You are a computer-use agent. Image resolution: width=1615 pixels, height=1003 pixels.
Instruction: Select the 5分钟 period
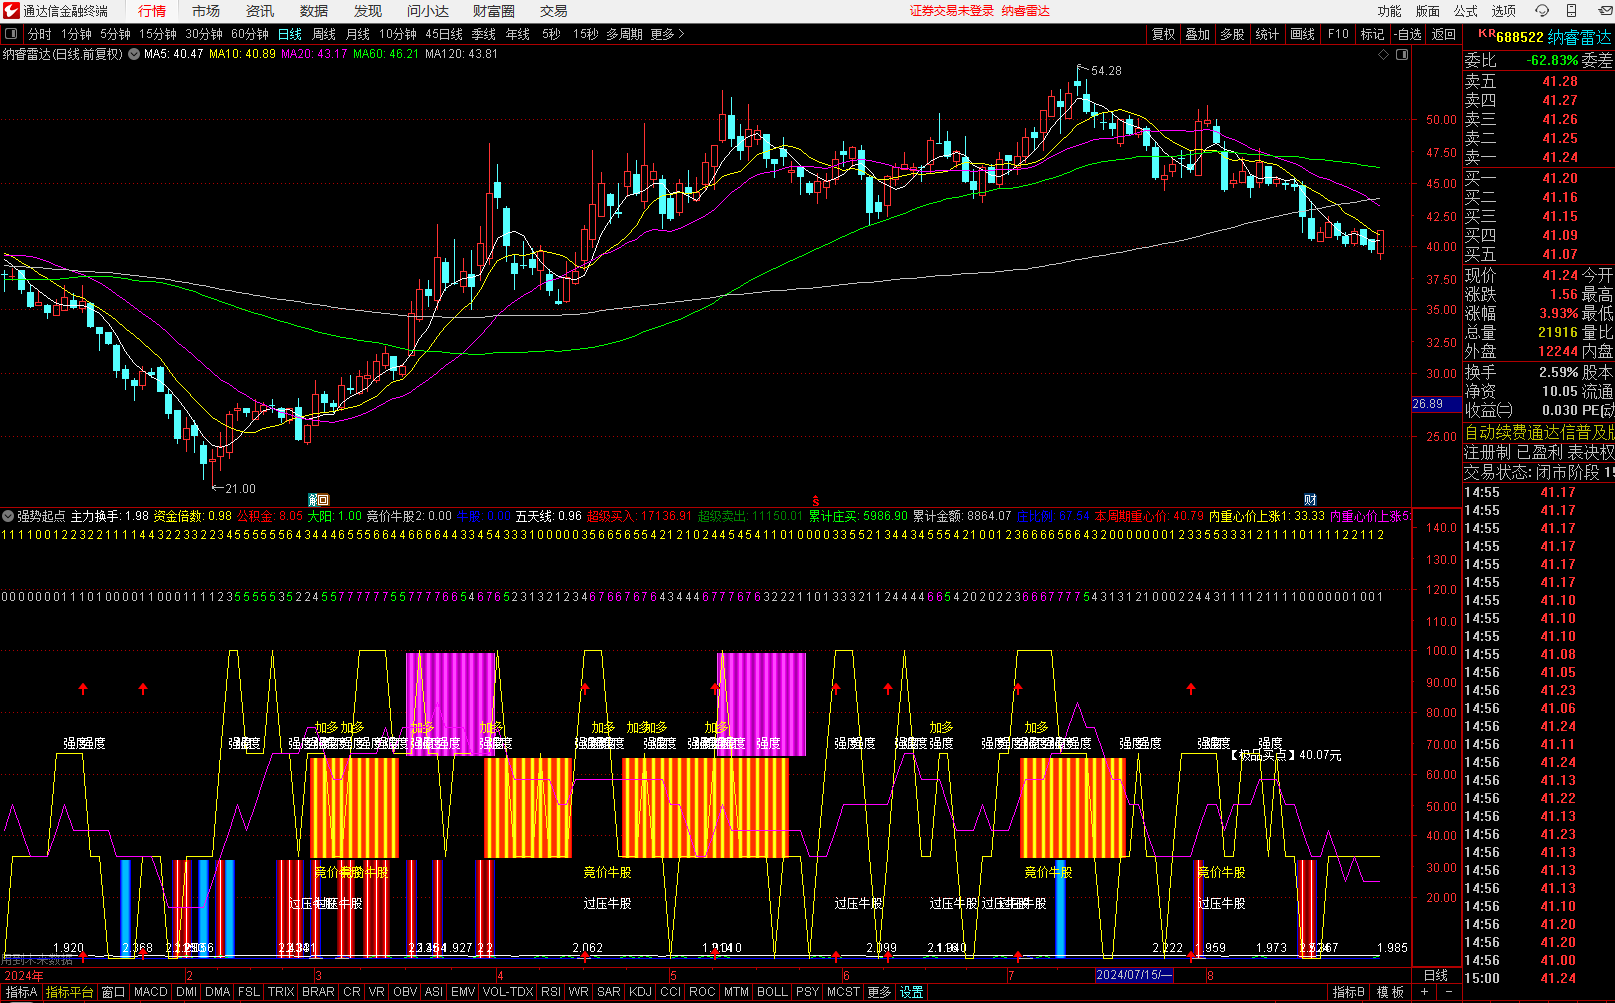tap(115, 34)
